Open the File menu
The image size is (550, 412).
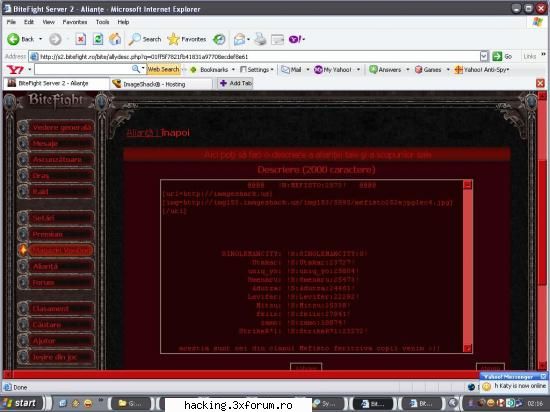point(11,22)
